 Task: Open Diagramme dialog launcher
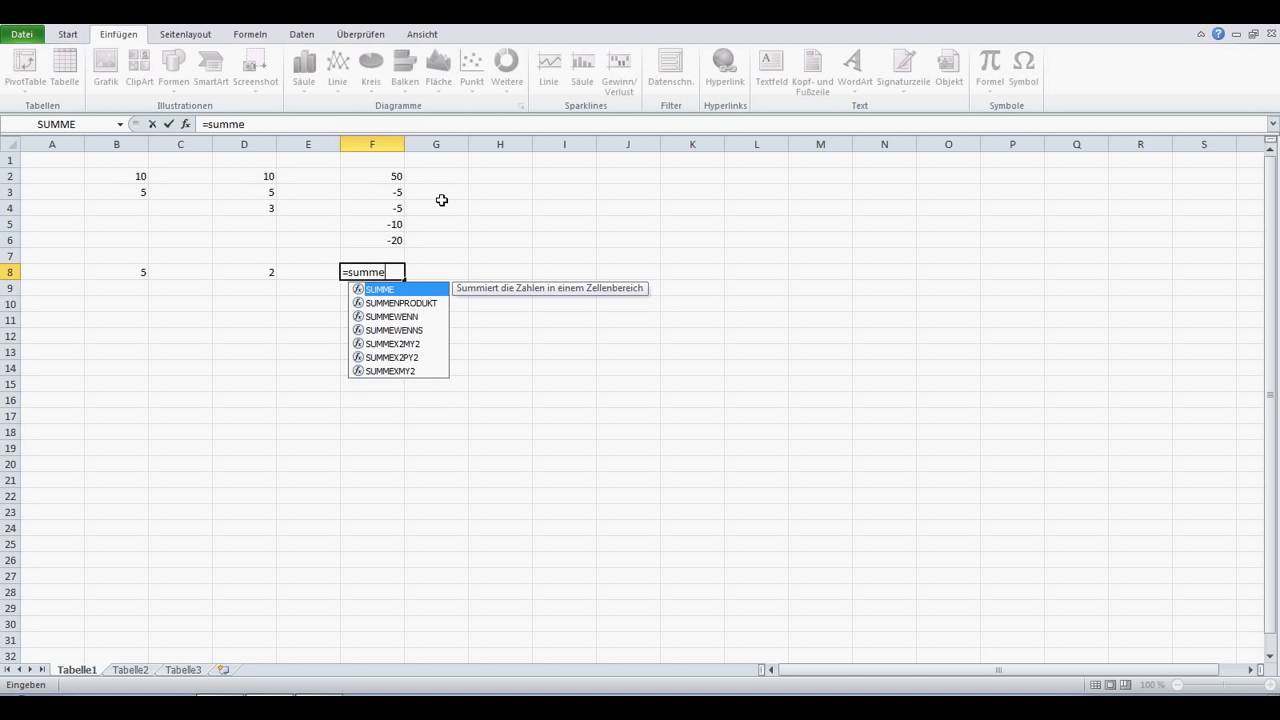(521, 106)
